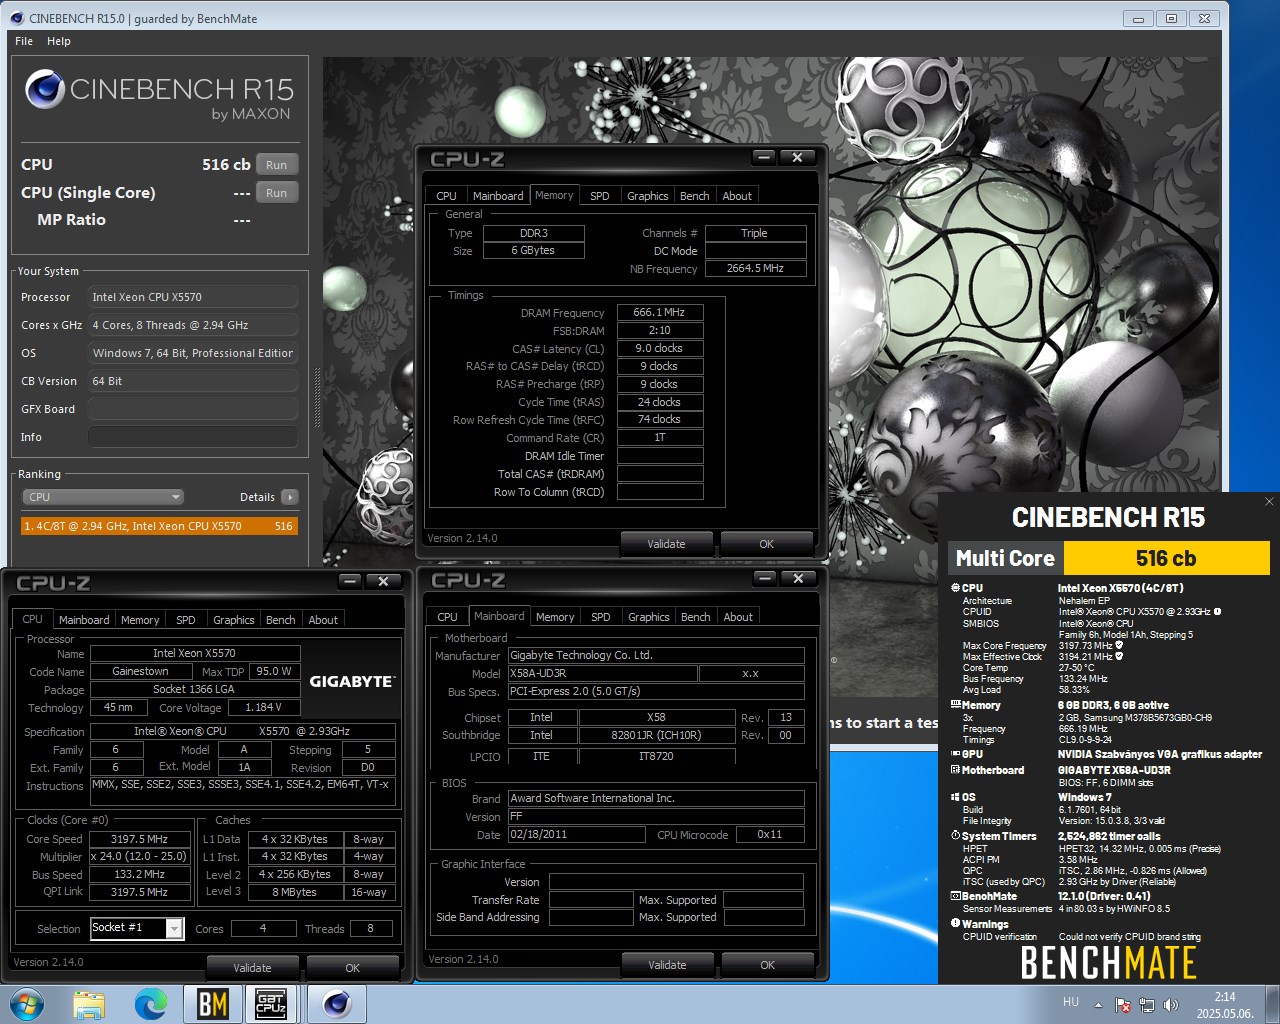The width and height of the screenshot is (1280, 1024).
Task: Minimize the CPU-Z window showing DRAM timings
Action: click(x=764, y=158)
